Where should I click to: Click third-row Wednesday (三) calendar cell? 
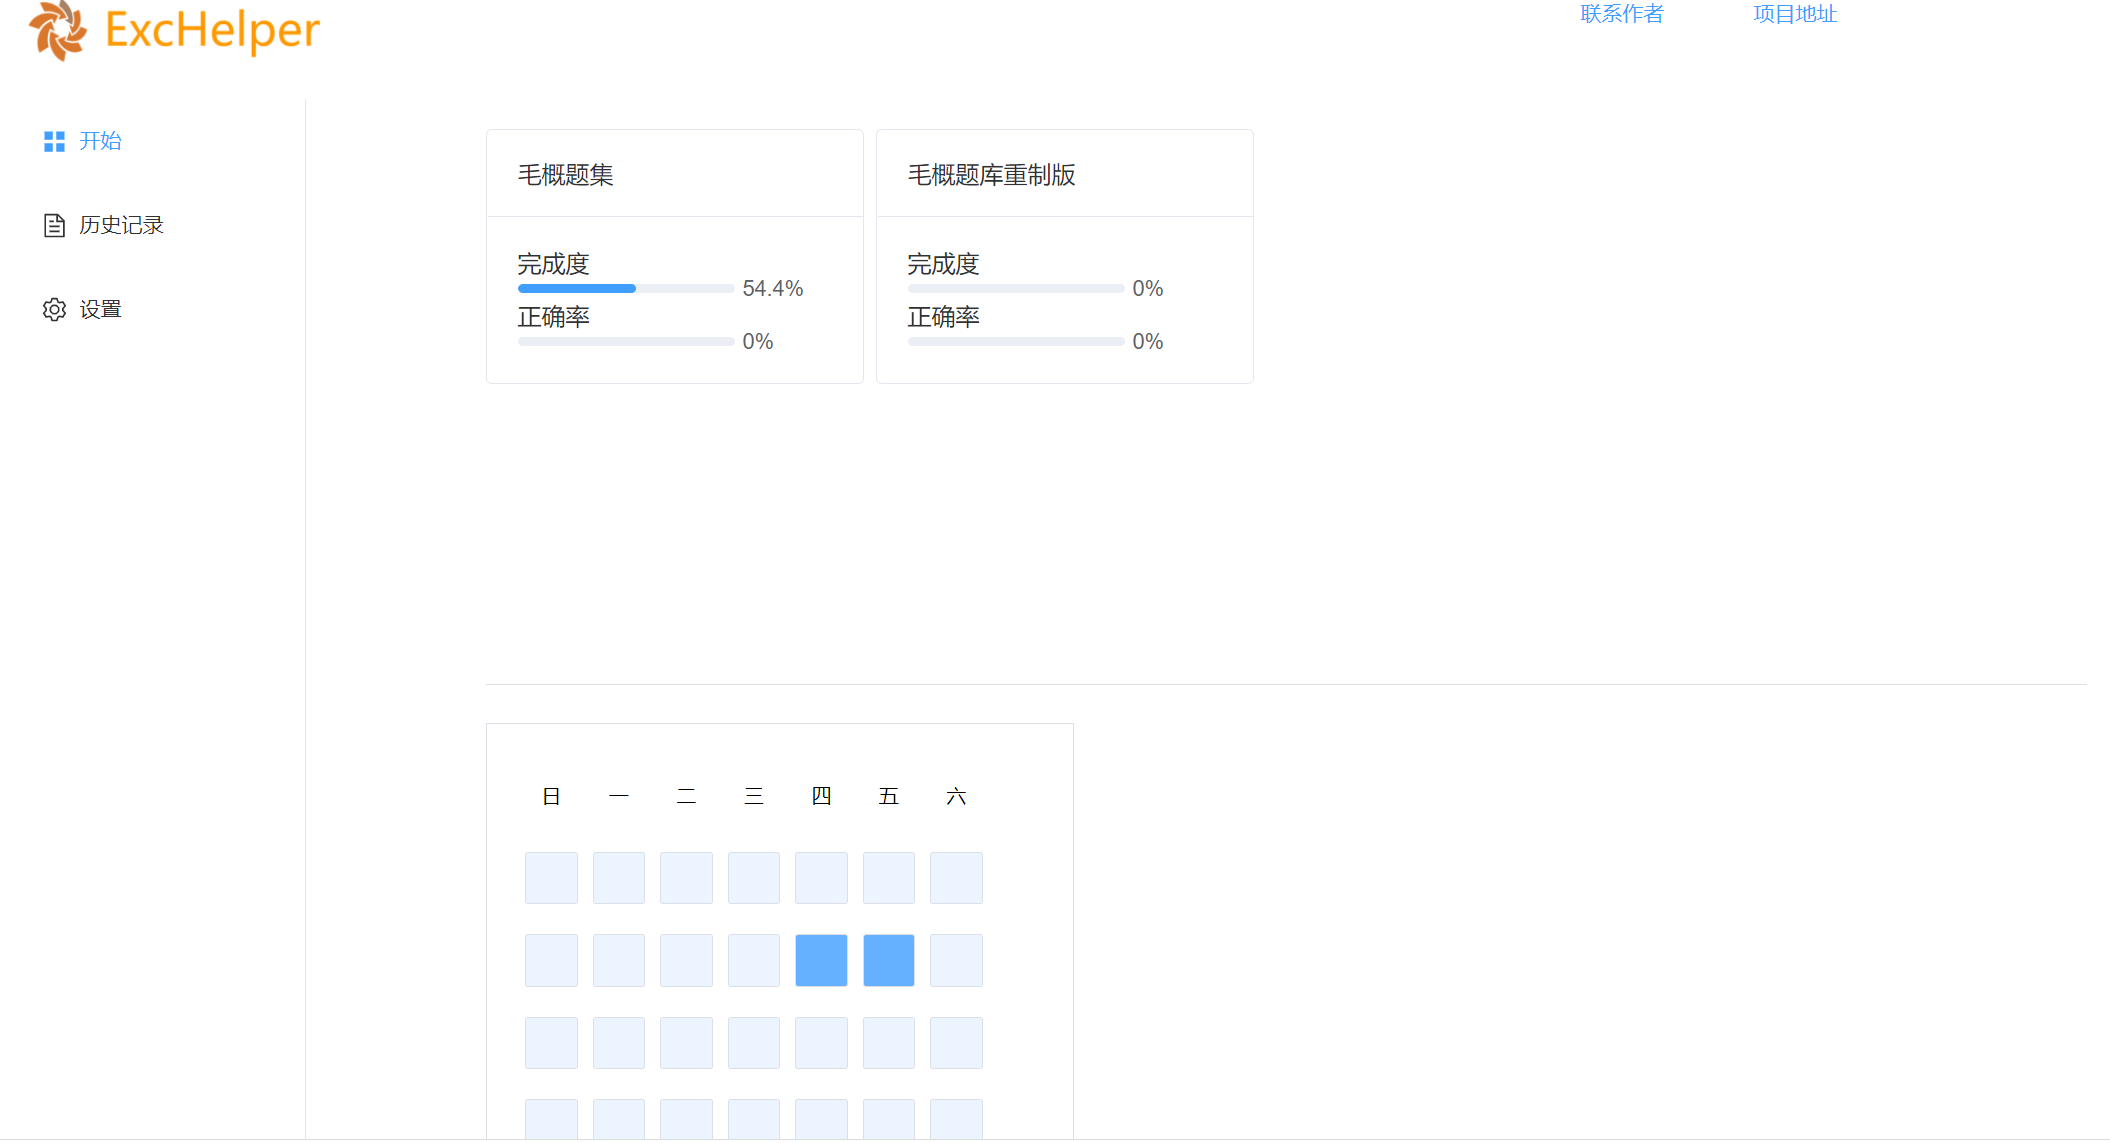tap(753, 1043)
